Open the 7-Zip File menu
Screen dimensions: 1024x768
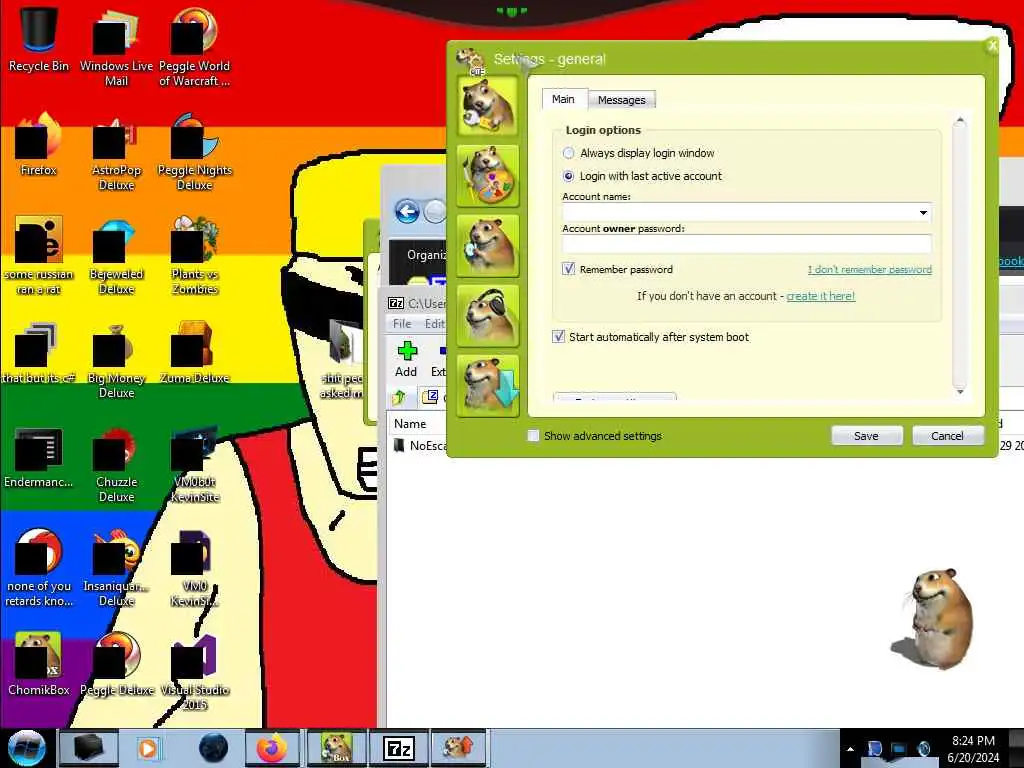(402, 324)
